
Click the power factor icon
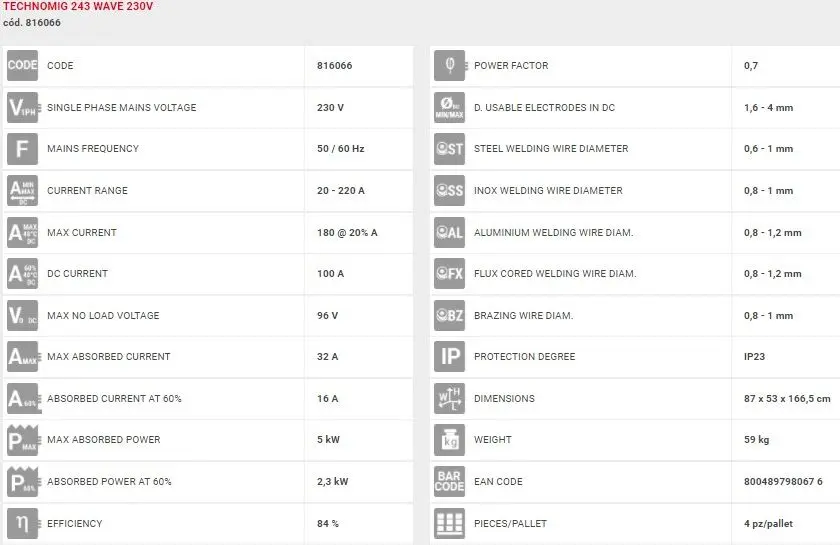coord(449,66)
